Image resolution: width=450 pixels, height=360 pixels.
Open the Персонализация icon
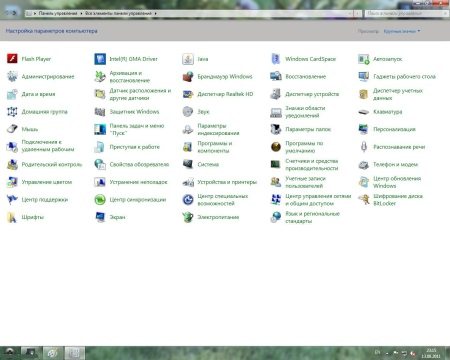coord(364,129)
